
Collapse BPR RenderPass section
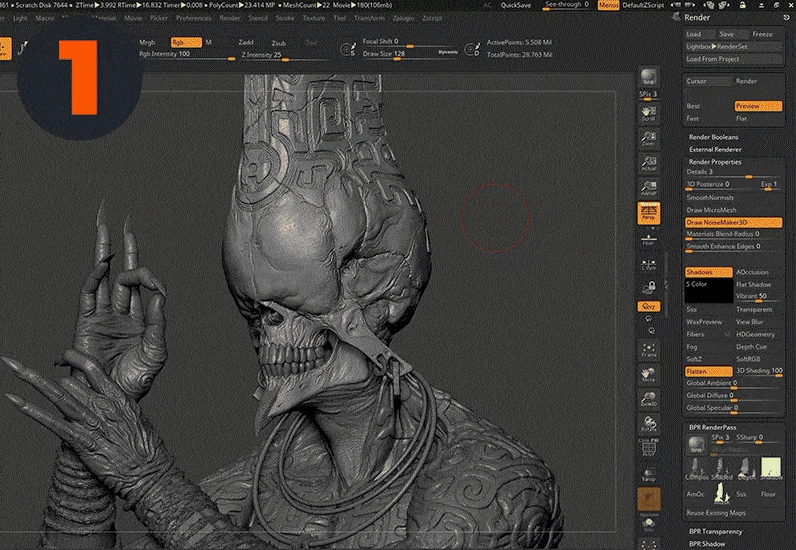coord(715,428)
